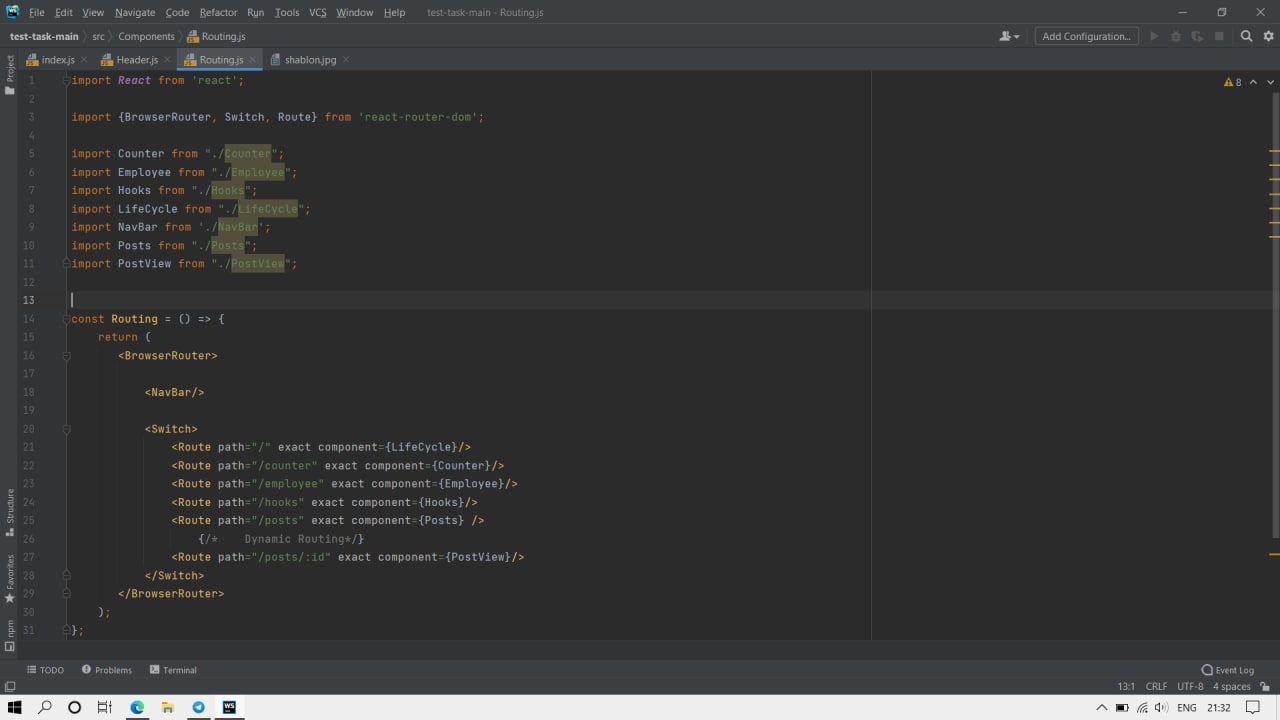Image resolution: width=1280 pixels, height=720 pixels.
Task: Open the Terminal tool window
Action: (x=173, y=670)
